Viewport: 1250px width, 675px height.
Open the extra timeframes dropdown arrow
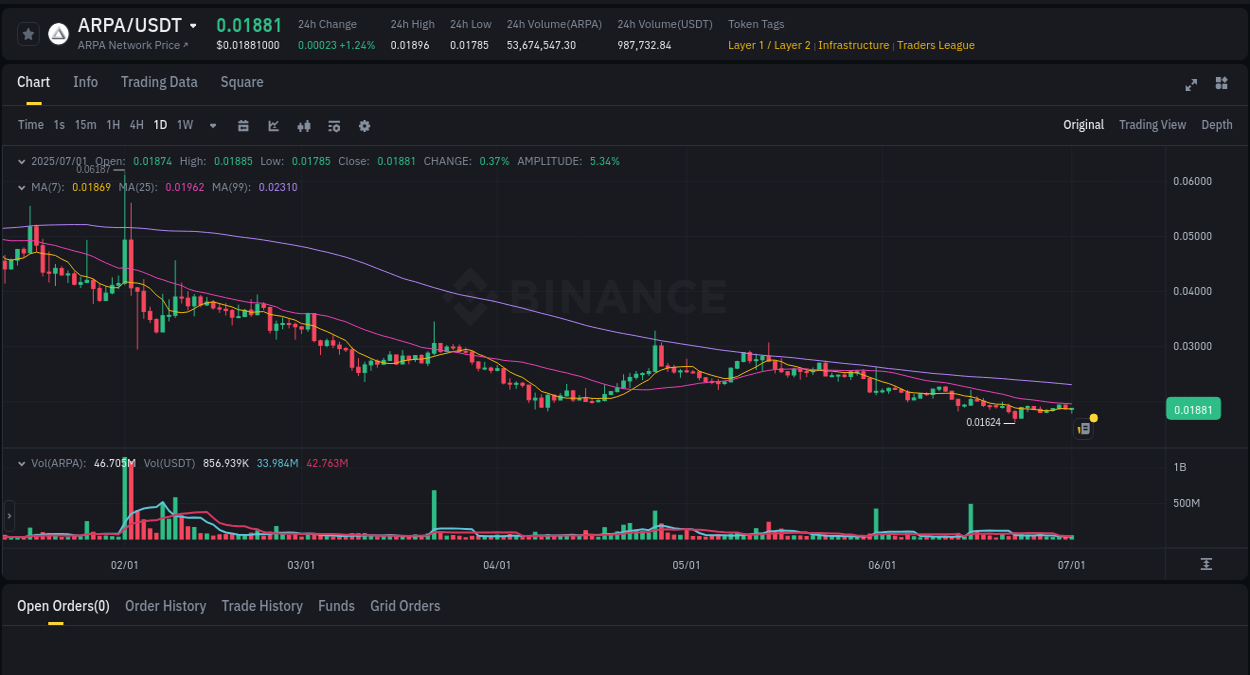[x=211, y=125]
